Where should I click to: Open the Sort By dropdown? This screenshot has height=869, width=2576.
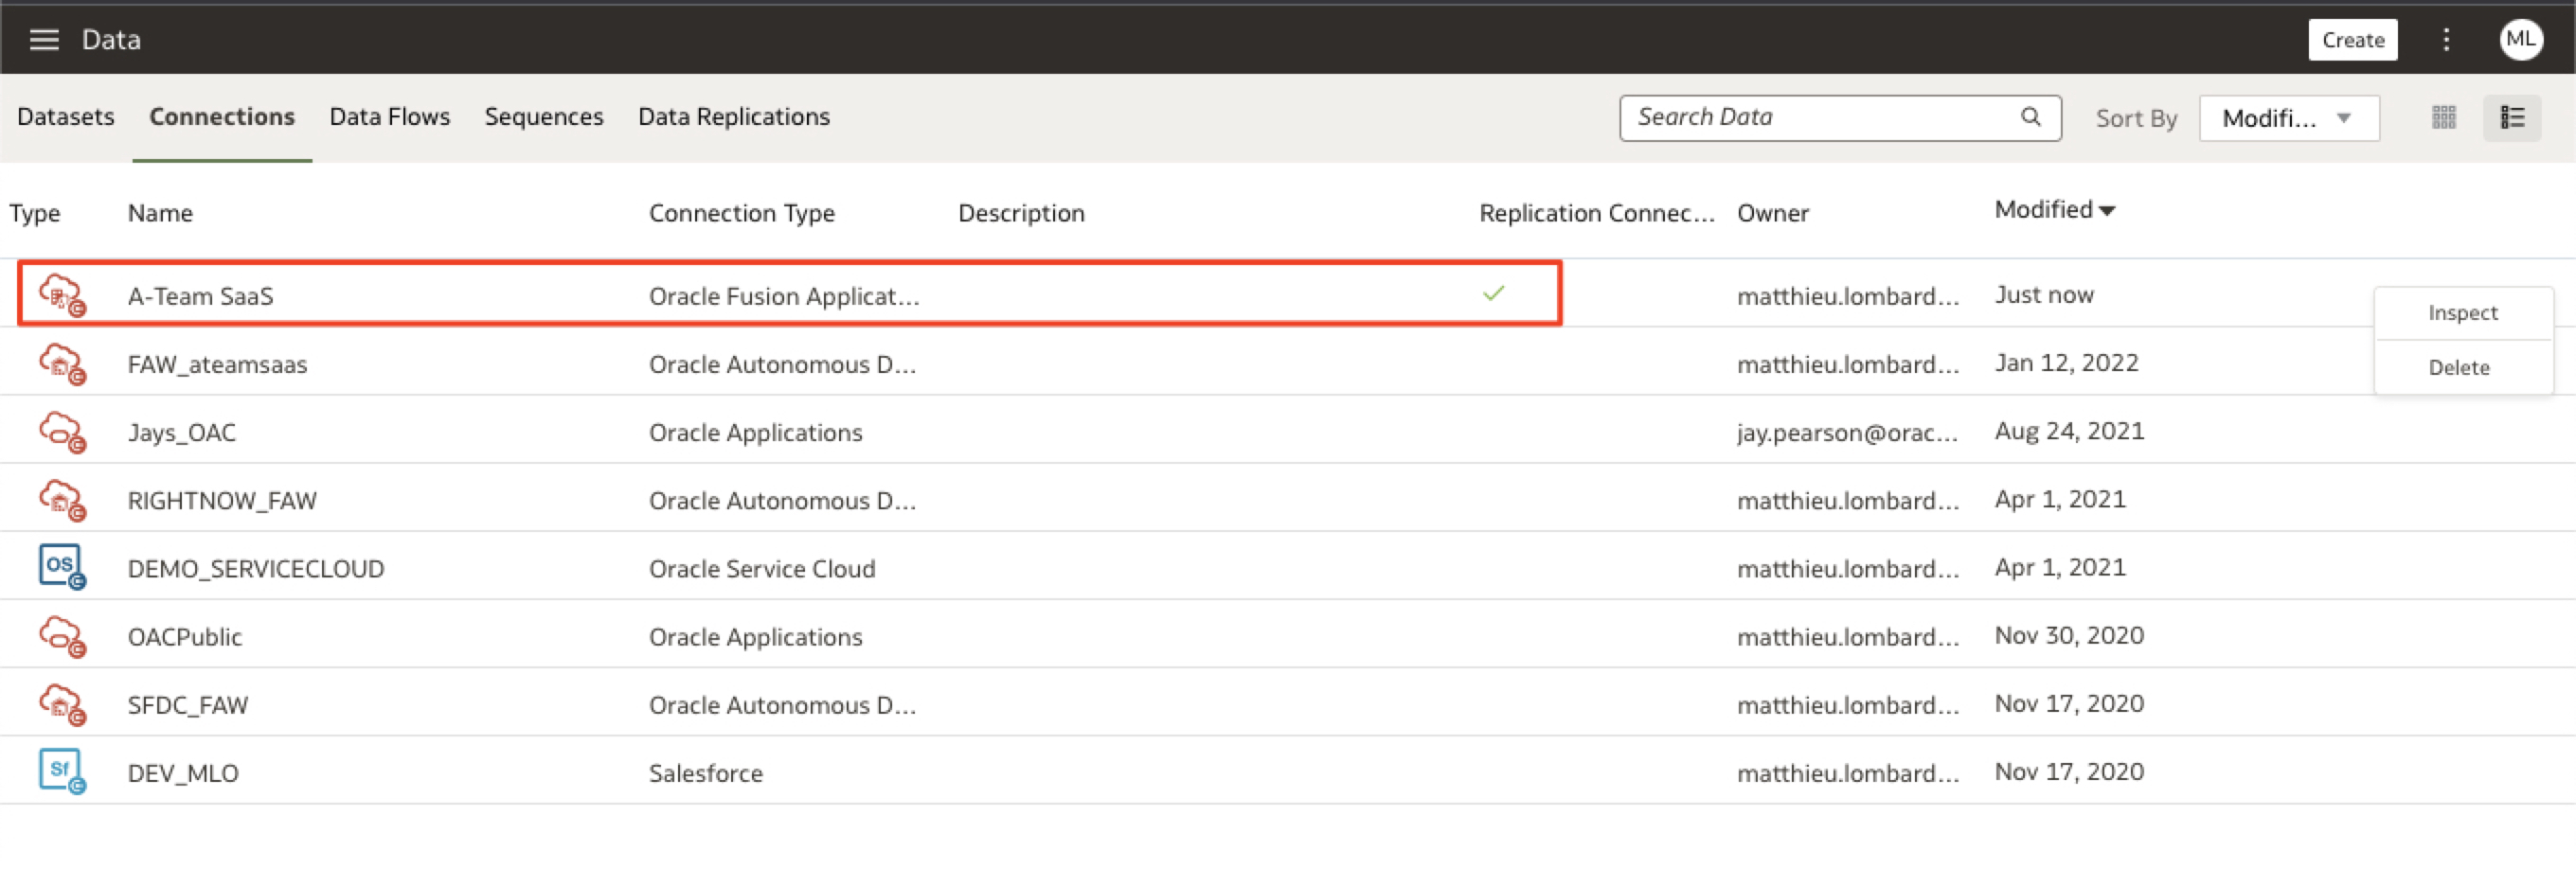coord(2288,118)
